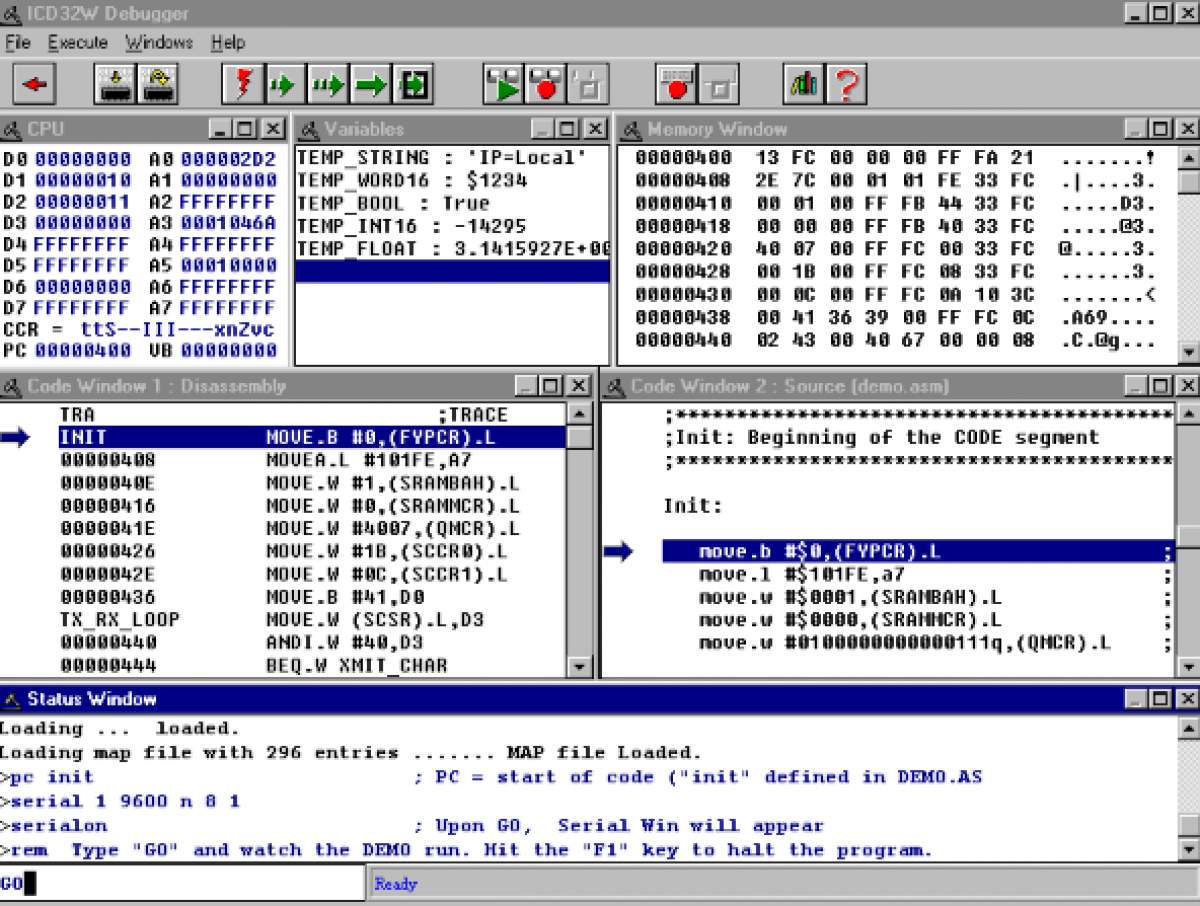1200x906 pixels.
Task: Click the first load-to-target toolbar icon
Action: click(x=113, y=84)
